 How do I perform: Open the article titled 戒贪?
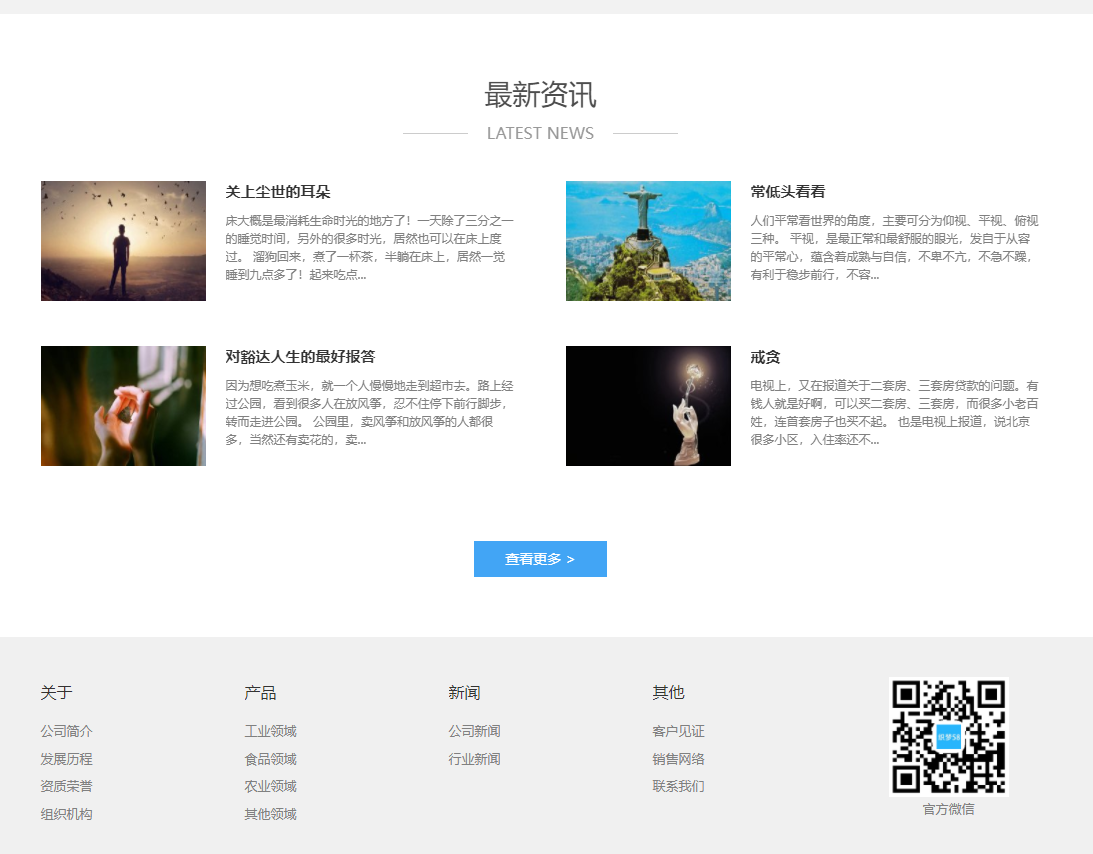(765, 357)
